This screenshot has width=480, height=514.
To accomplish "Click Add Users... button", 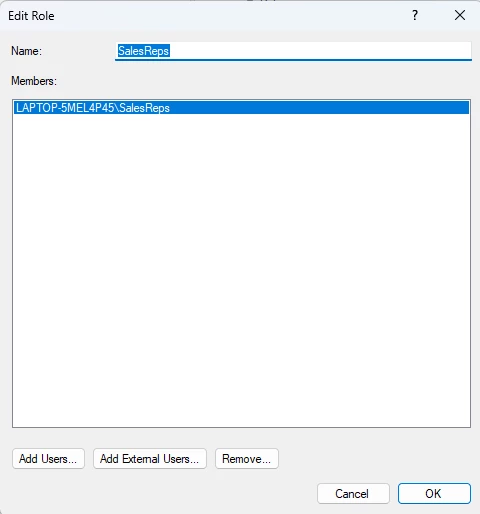I will coord(48,459).
